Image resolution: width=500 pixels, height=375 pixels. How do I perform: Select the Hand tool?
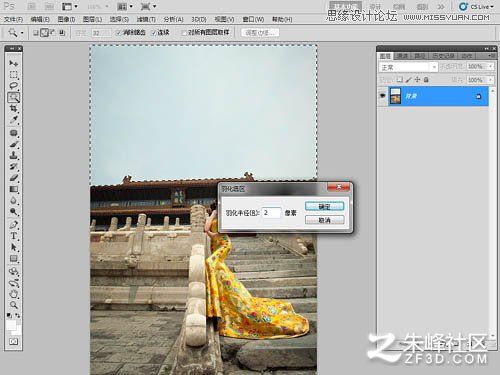point(14,294)
